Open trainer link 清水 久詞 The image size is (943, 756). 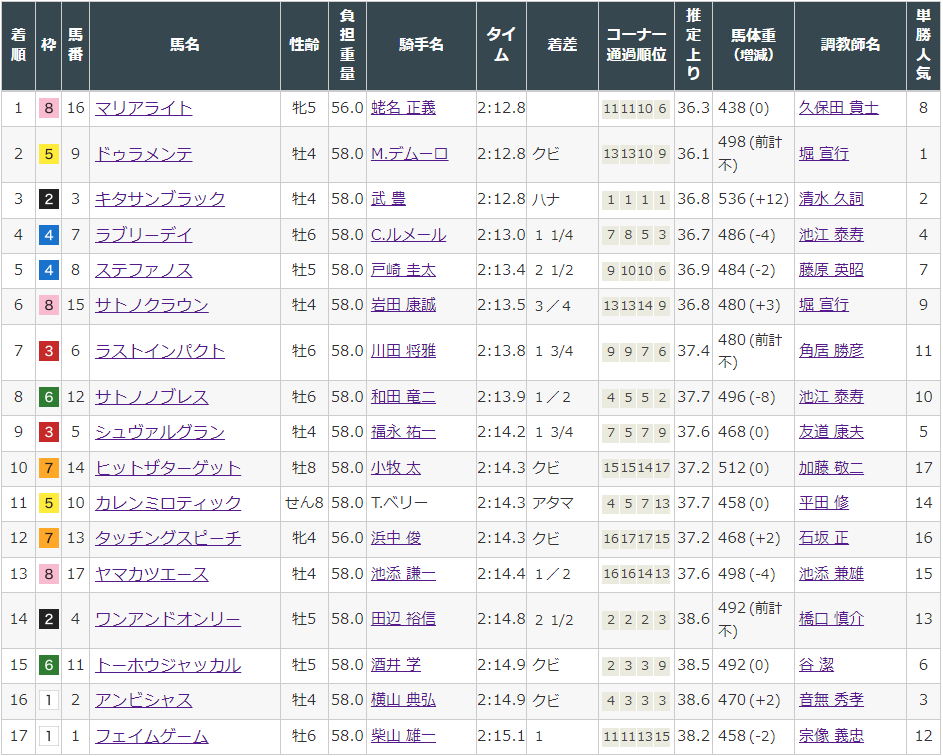click(831, 199)
